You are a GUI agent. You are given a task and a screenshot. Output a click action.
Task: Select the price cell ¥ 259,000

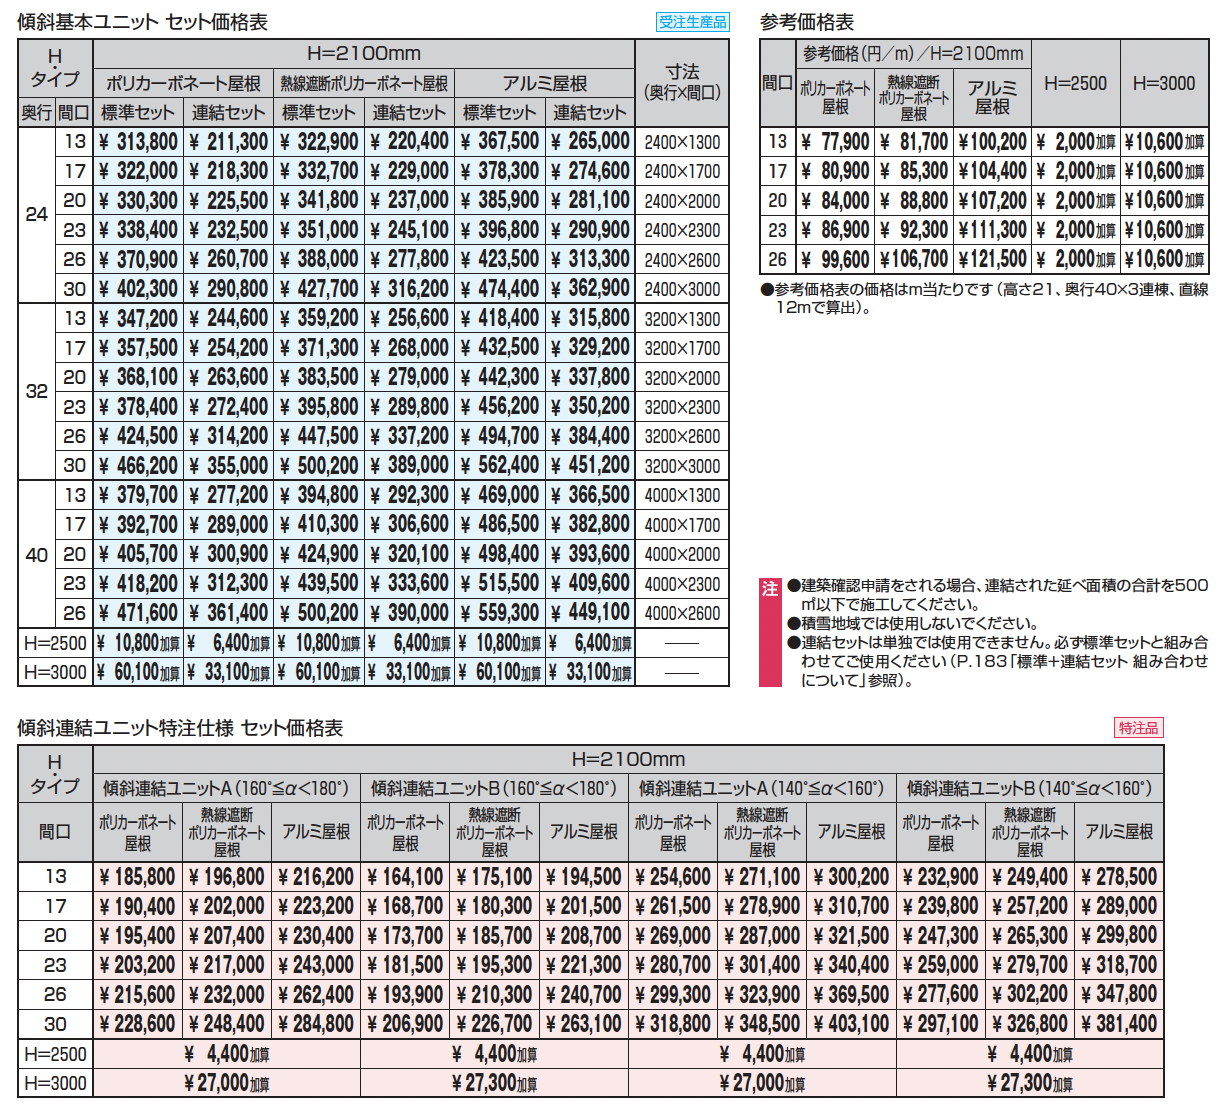tap(940, 965)
